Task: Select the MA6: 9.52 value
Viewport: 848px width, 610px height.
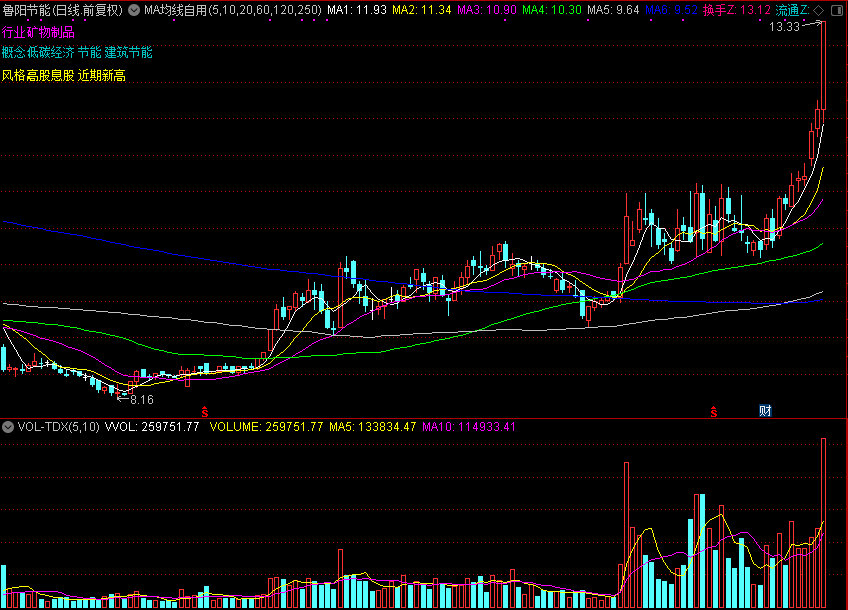Action: (x=671, y=10)
